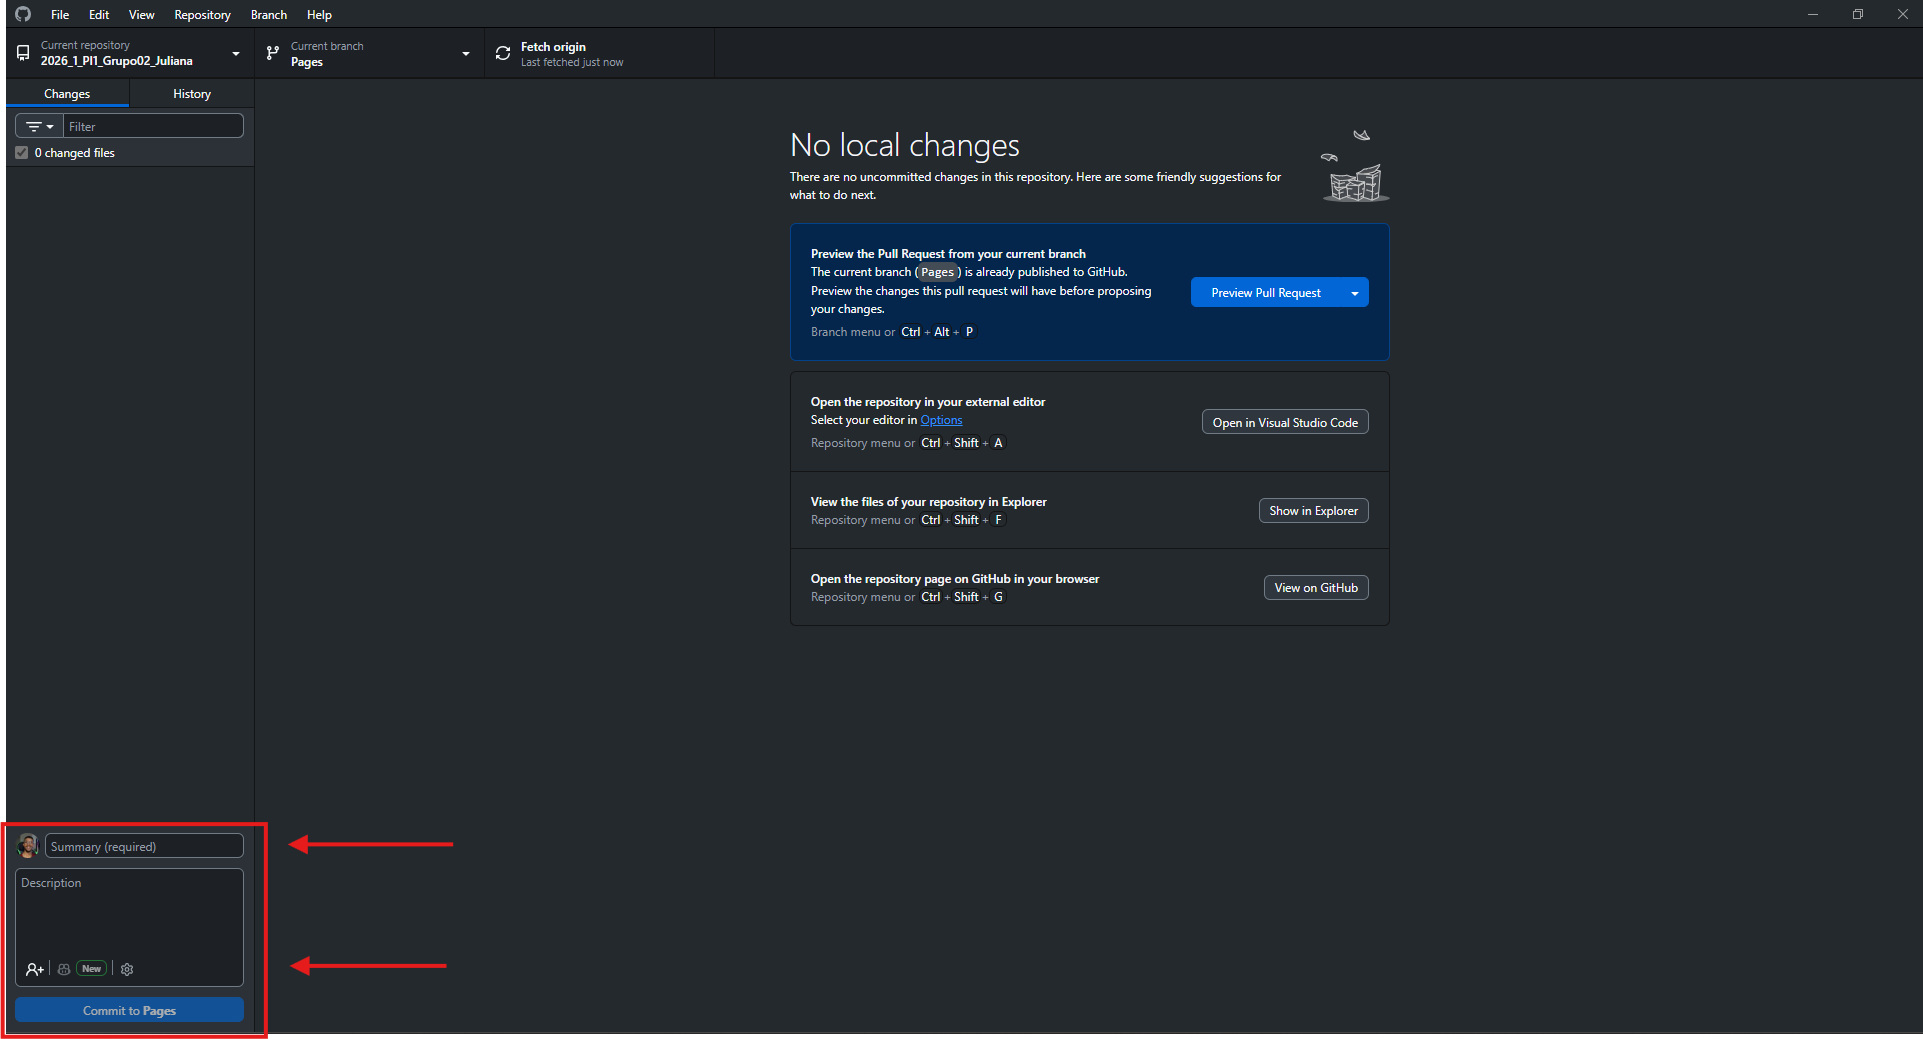The width and height of the screenshot is (1923, 1039).
Task: Open the Help menu
Action: [x=319, y=15]
